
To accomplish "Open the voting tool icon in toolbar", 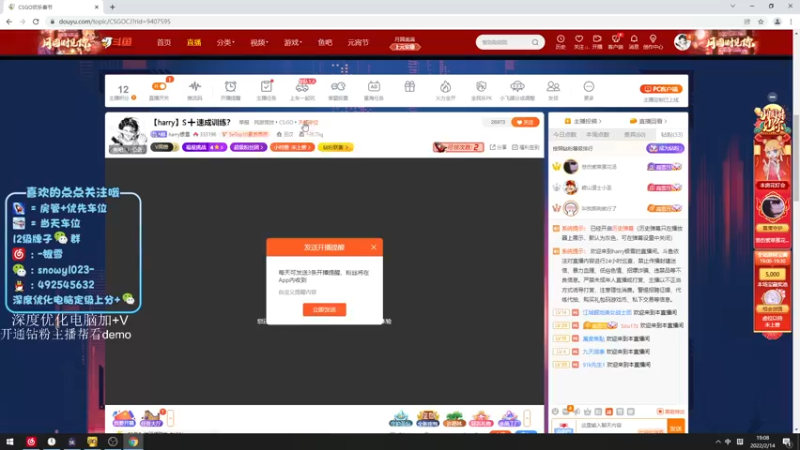I will coord(338,90).
